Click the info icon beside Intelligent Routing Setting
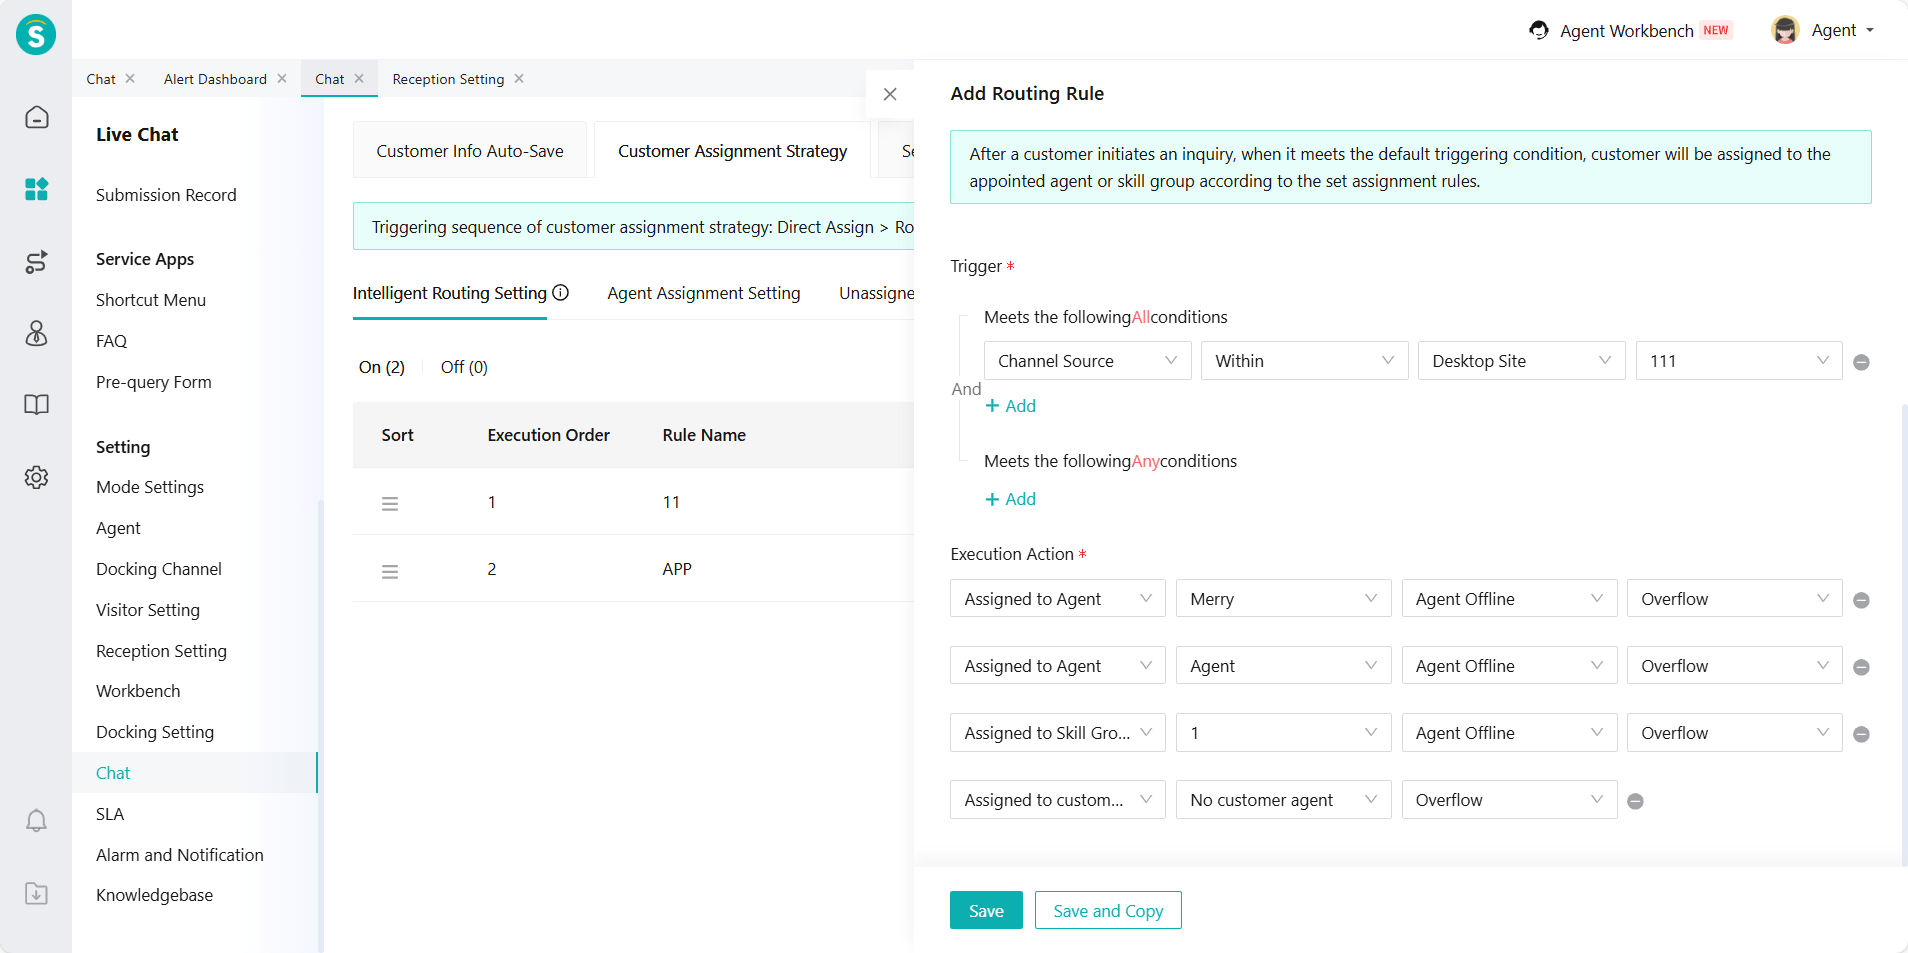The width and height of the screenshot is (1908, 953). click(x=561, y=293)
